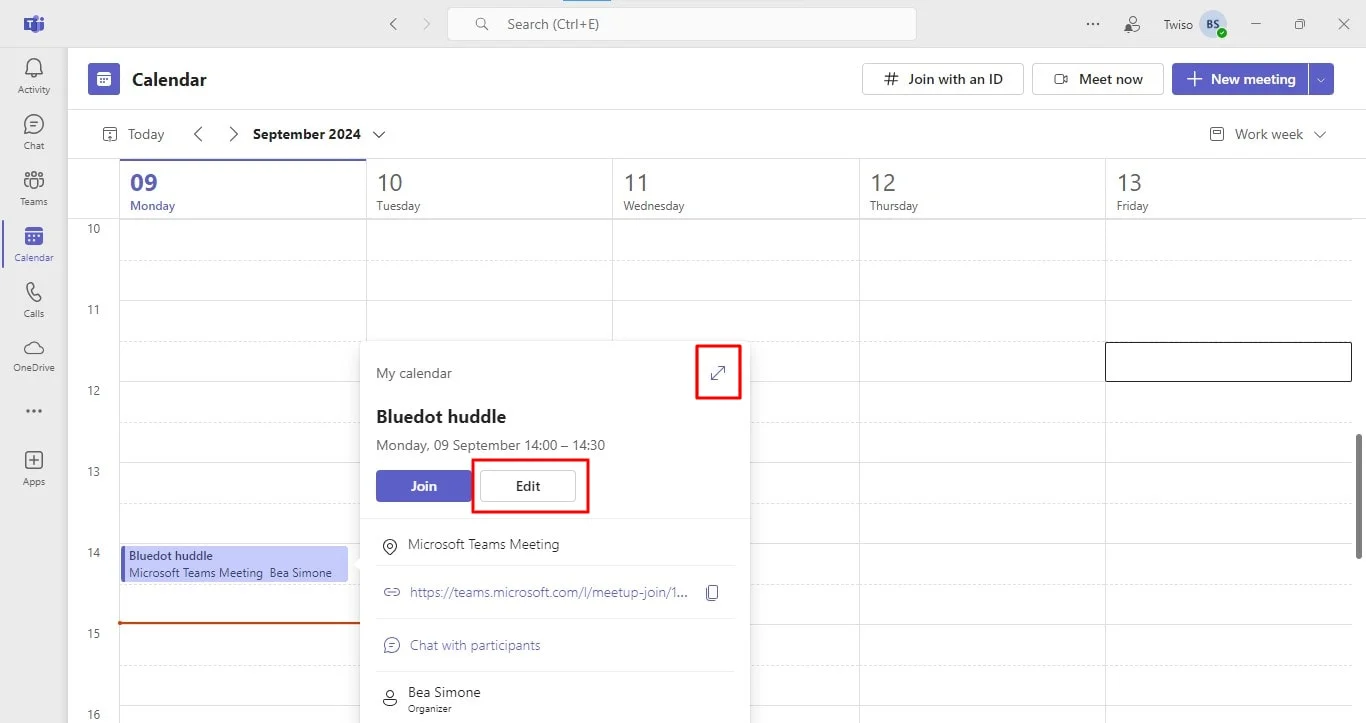Open the teams.microsoft.com meetup-join link
Screen dimensions: 1366x723
549,593
